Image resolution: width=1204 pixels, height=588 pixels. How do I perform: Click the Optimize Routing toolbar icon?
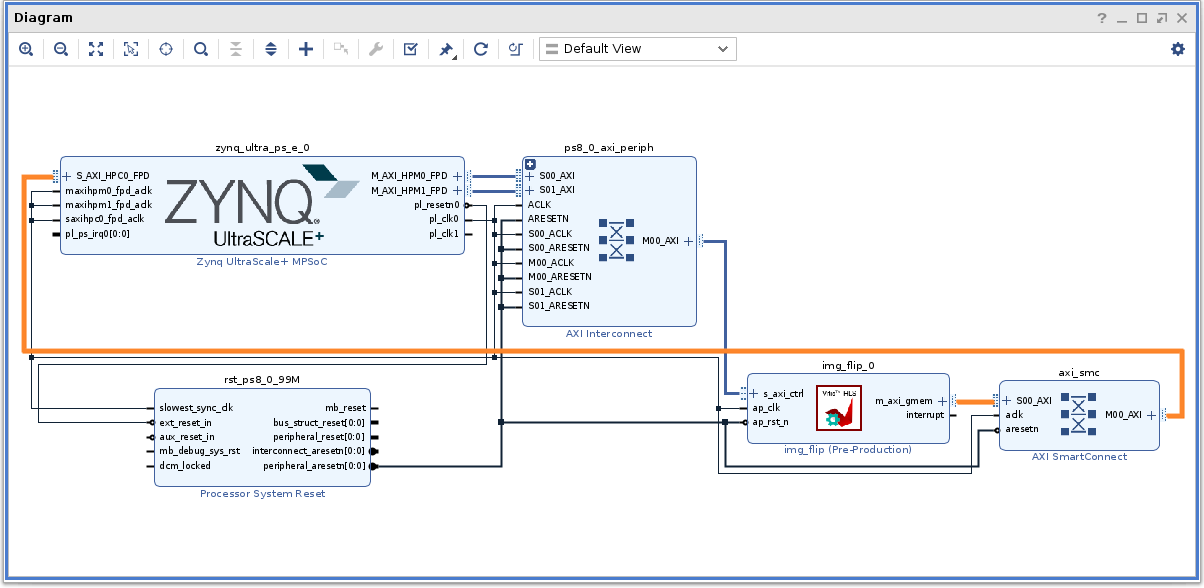[x=515, y=48]
